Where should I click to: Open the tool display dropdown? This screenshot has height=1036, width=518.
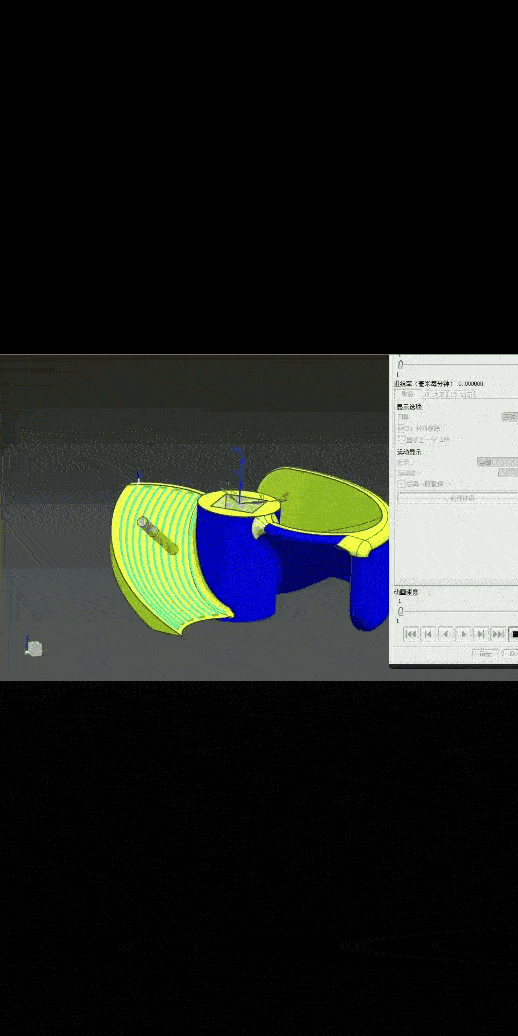[x=509, y=417]
